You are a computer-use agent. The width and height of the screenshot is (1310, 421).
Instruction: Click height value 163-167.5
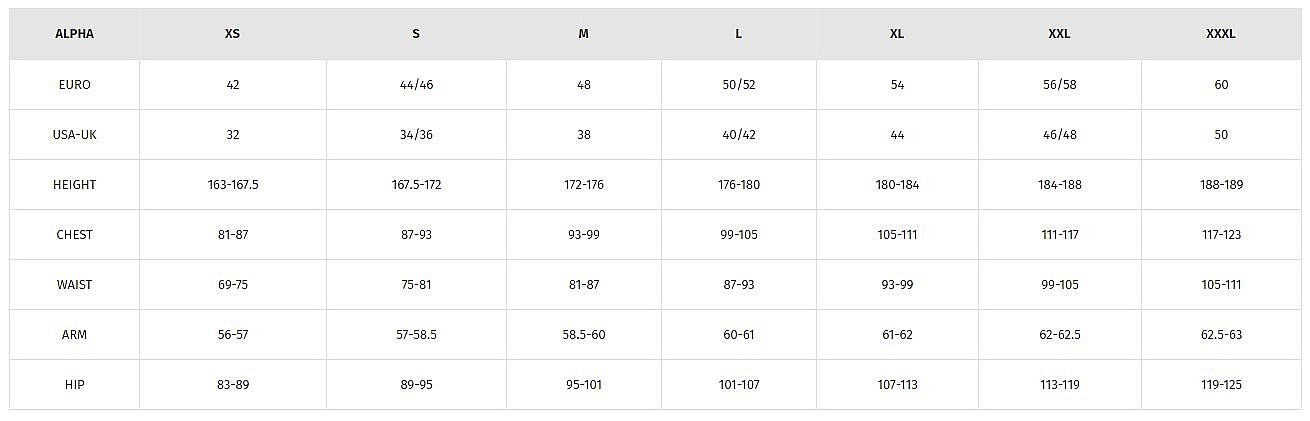click(x=232, y=185)
